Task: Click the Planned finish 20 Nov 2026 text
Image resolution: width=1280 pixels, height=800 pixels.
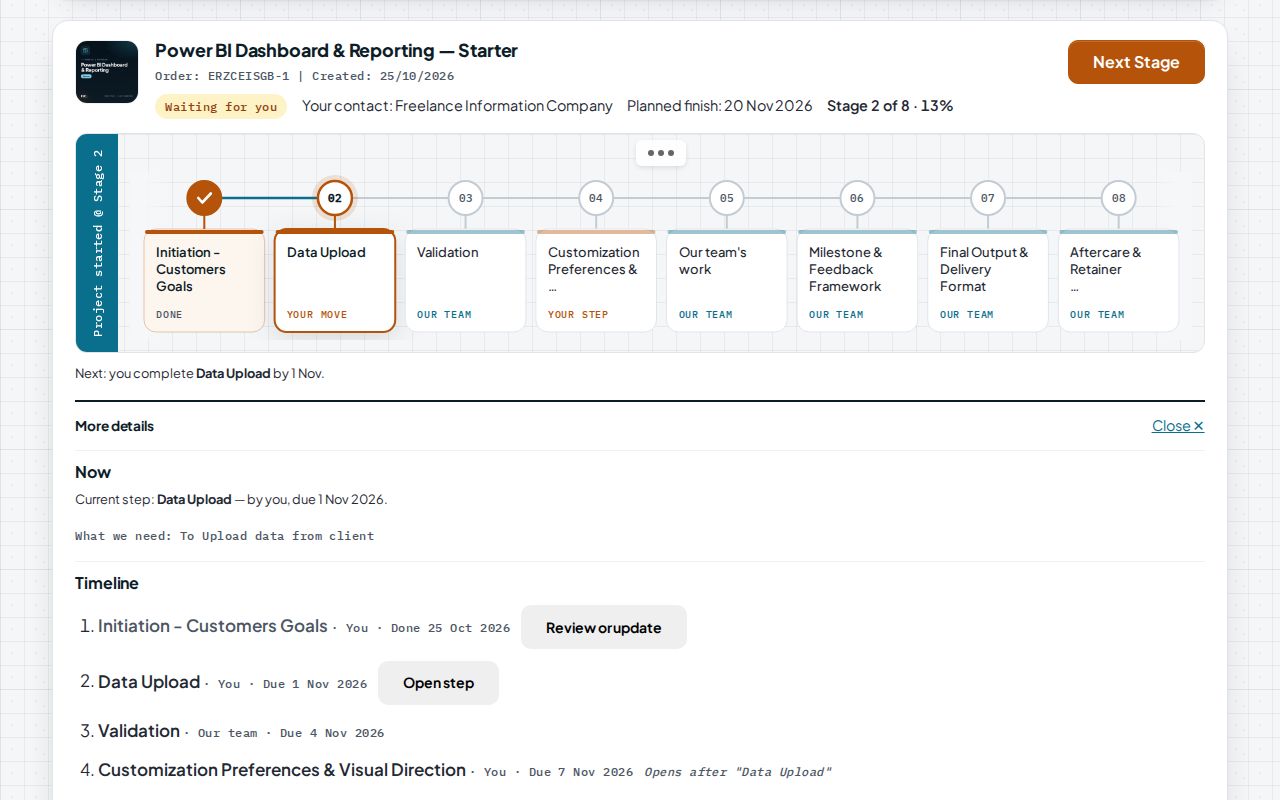Action: tap(720, 106)
